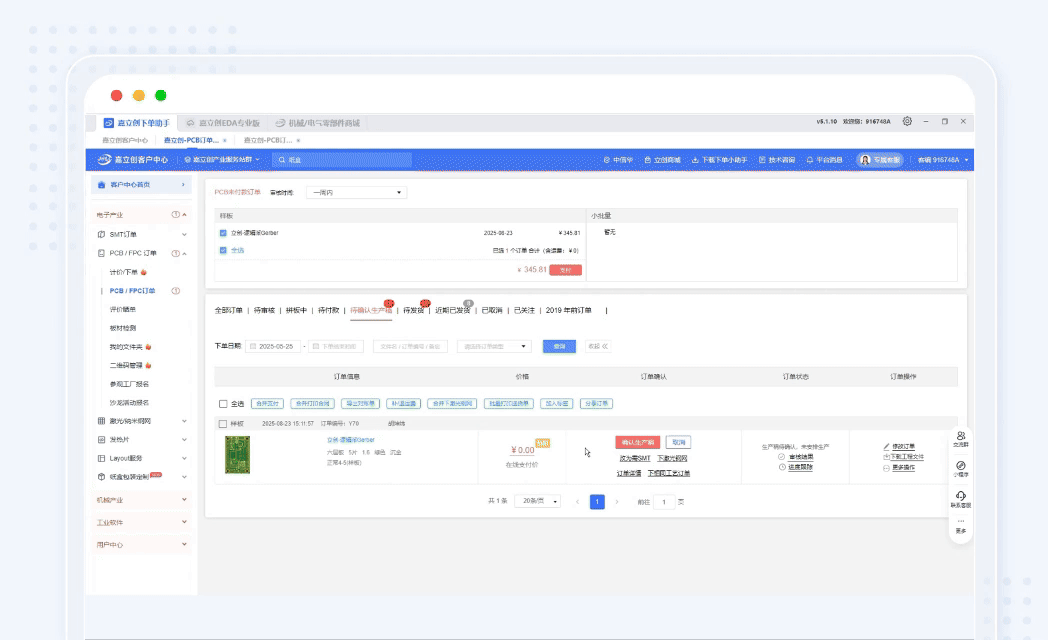Open the 订单详情 link

[x=629, y=473]
